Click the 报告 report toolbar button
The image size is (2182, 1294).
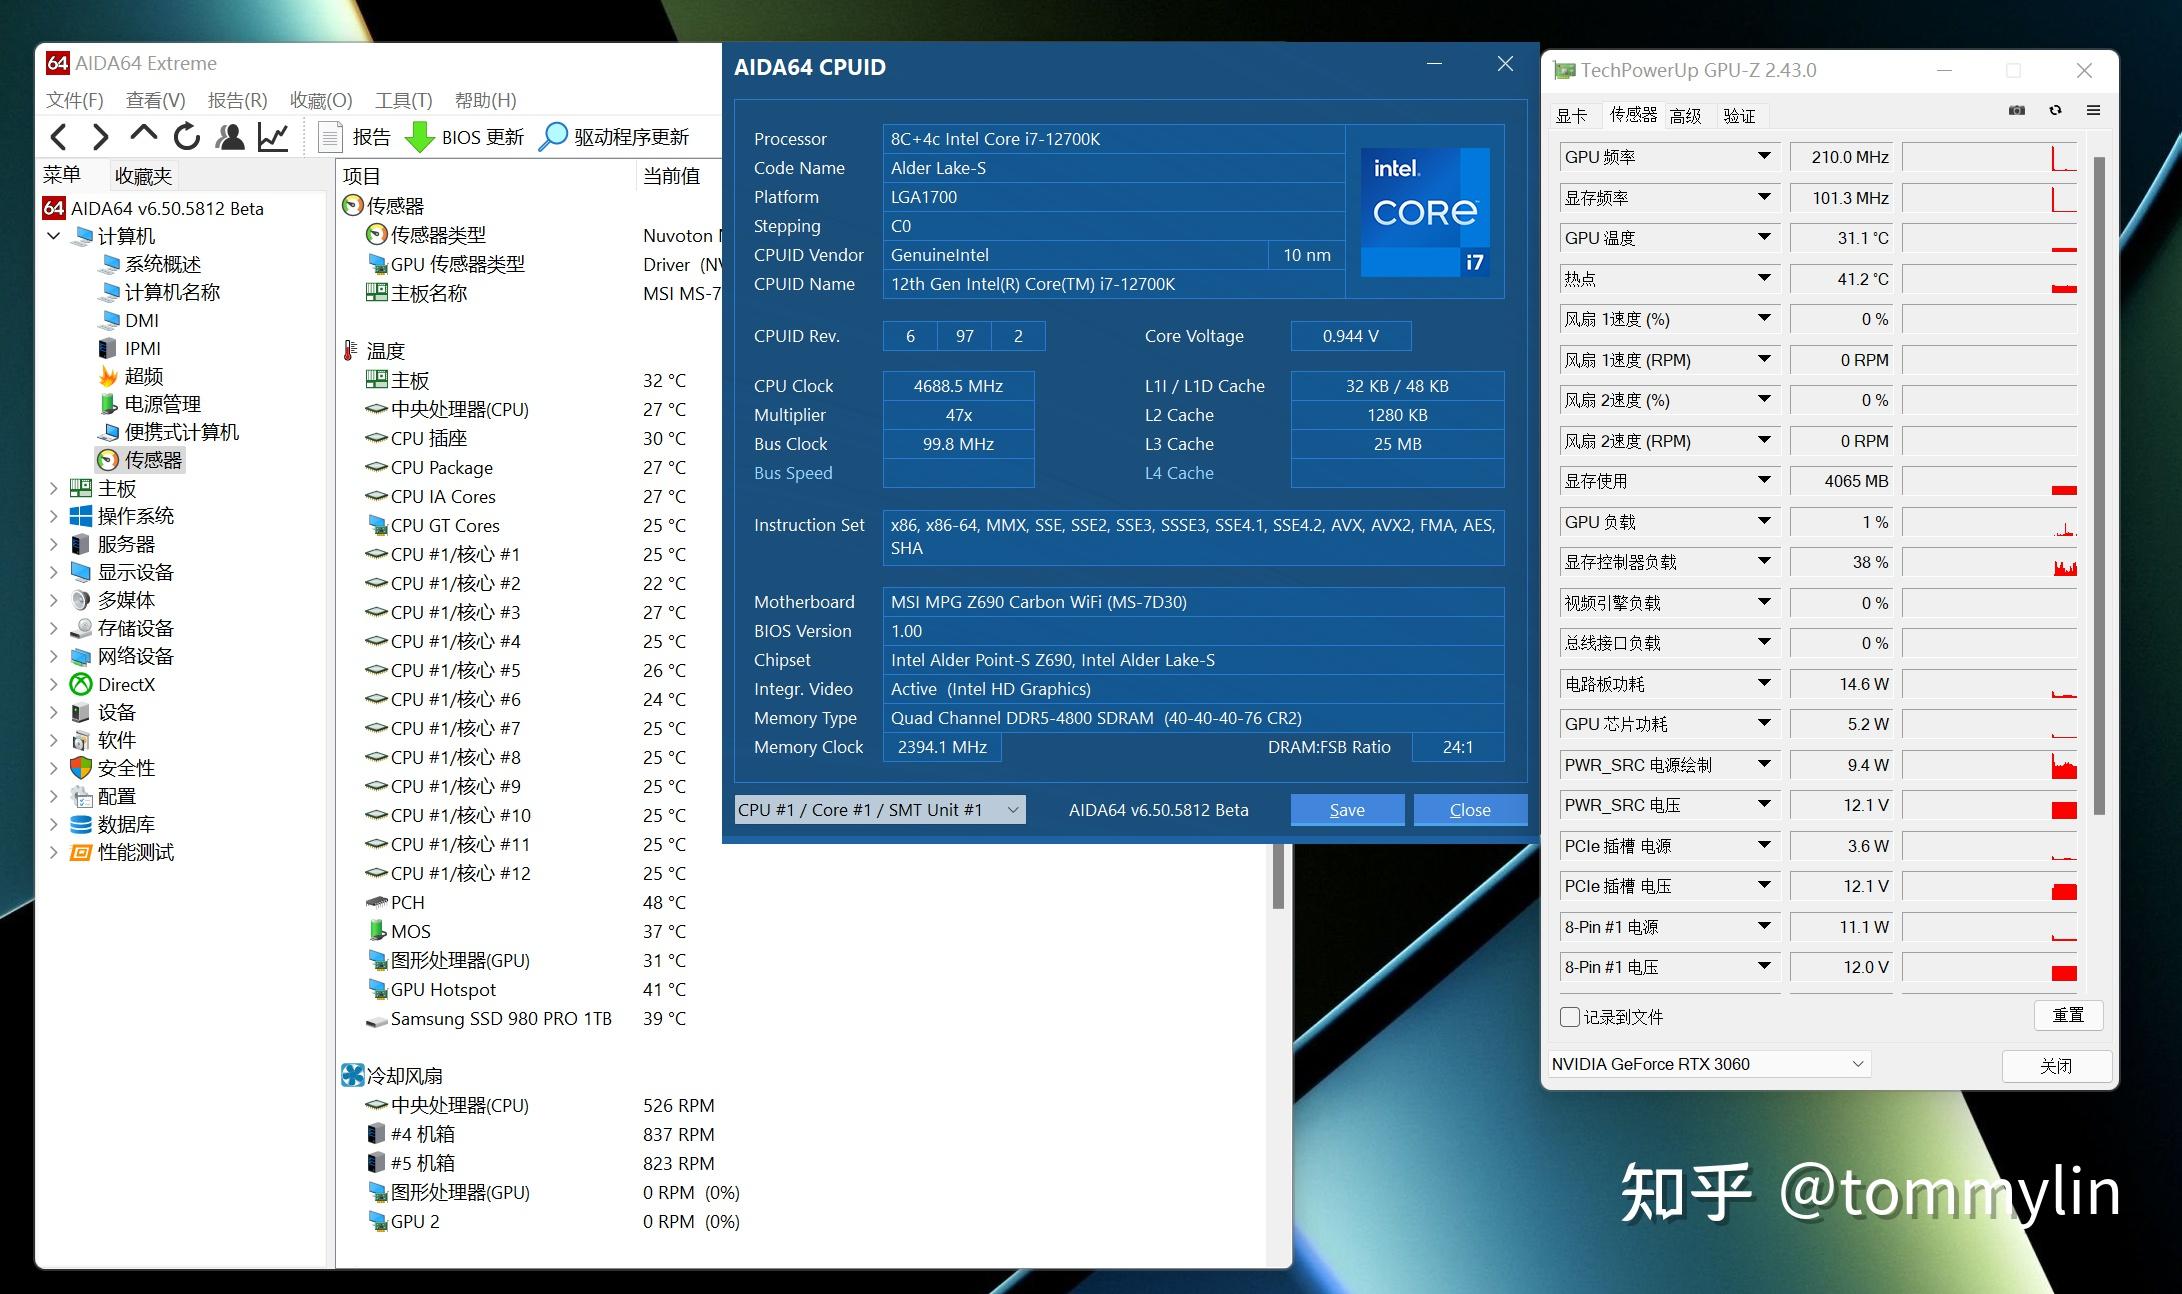point(354,137)
